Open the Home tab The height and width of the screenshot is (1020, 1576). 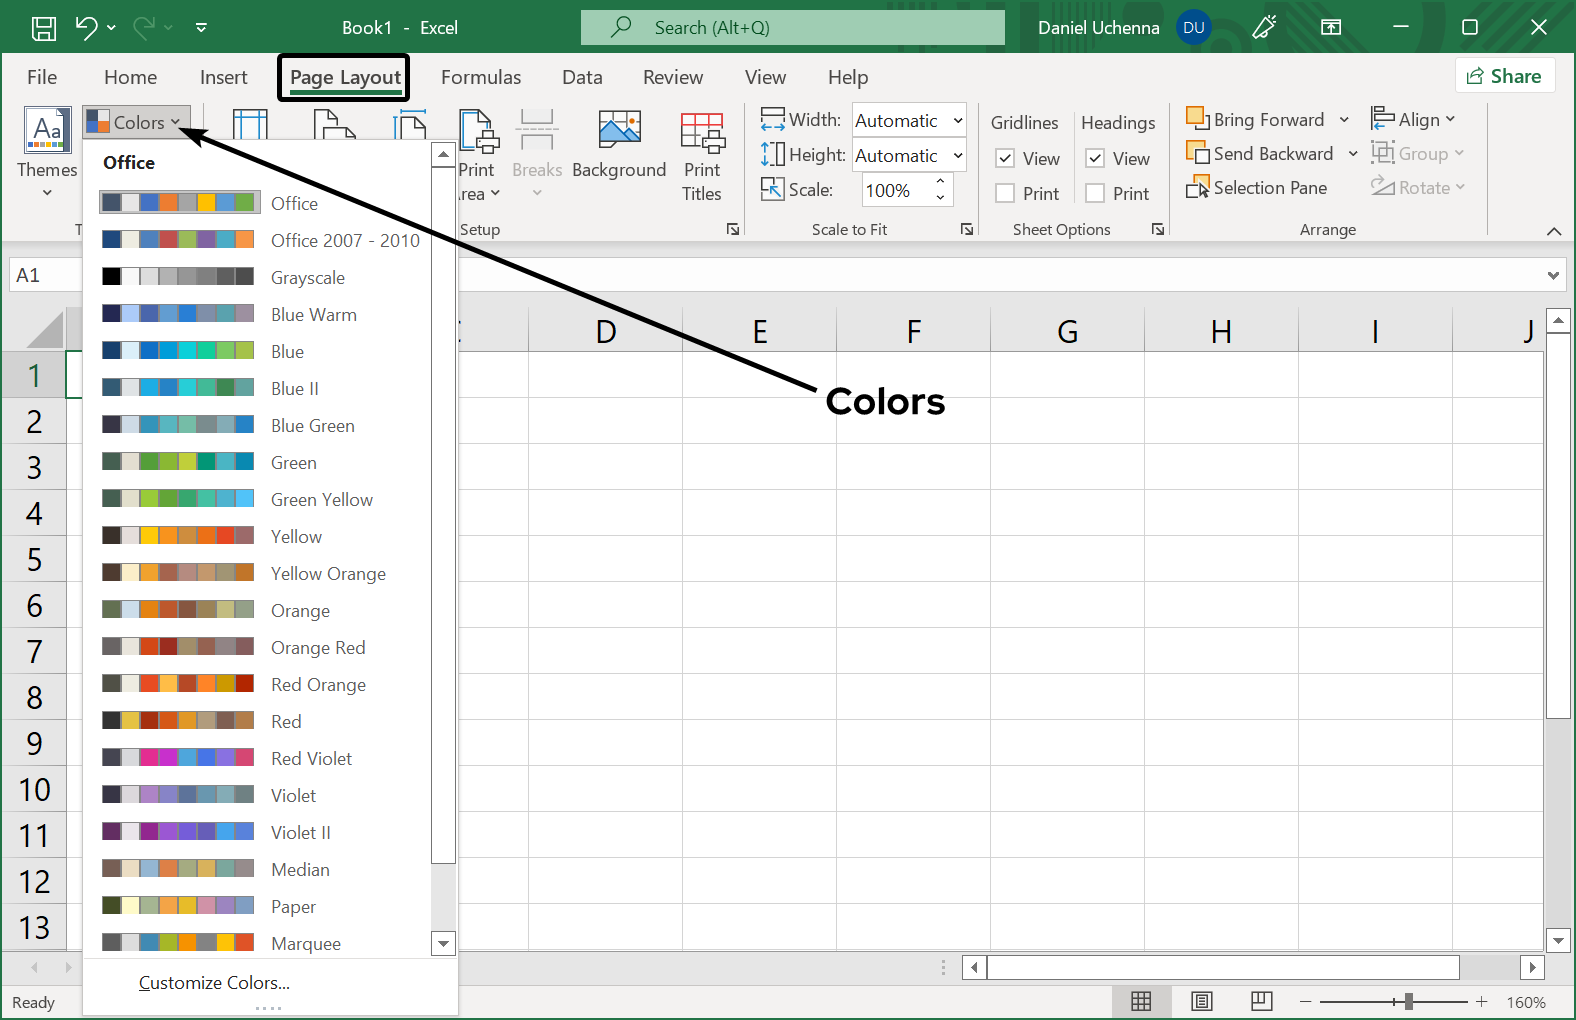[130, 77]
